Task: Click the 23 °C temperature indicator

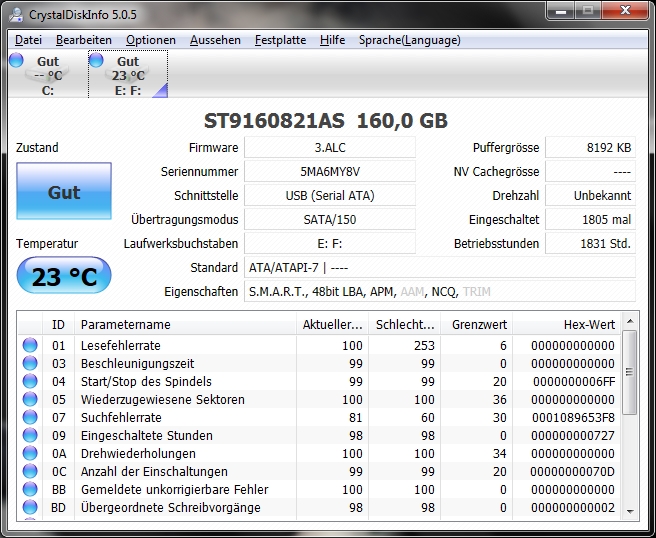Action: [64, 275]
